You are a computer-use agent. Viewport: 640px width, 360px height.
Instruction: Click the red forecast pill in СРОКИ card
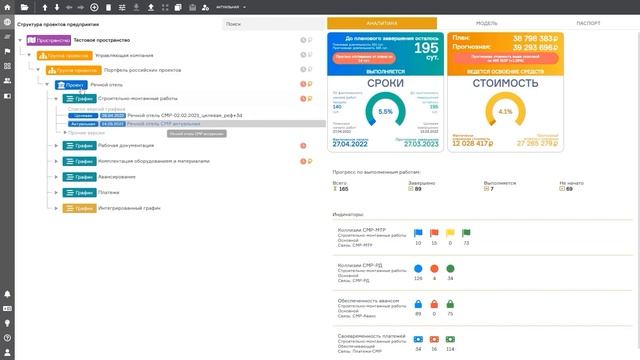364,58
